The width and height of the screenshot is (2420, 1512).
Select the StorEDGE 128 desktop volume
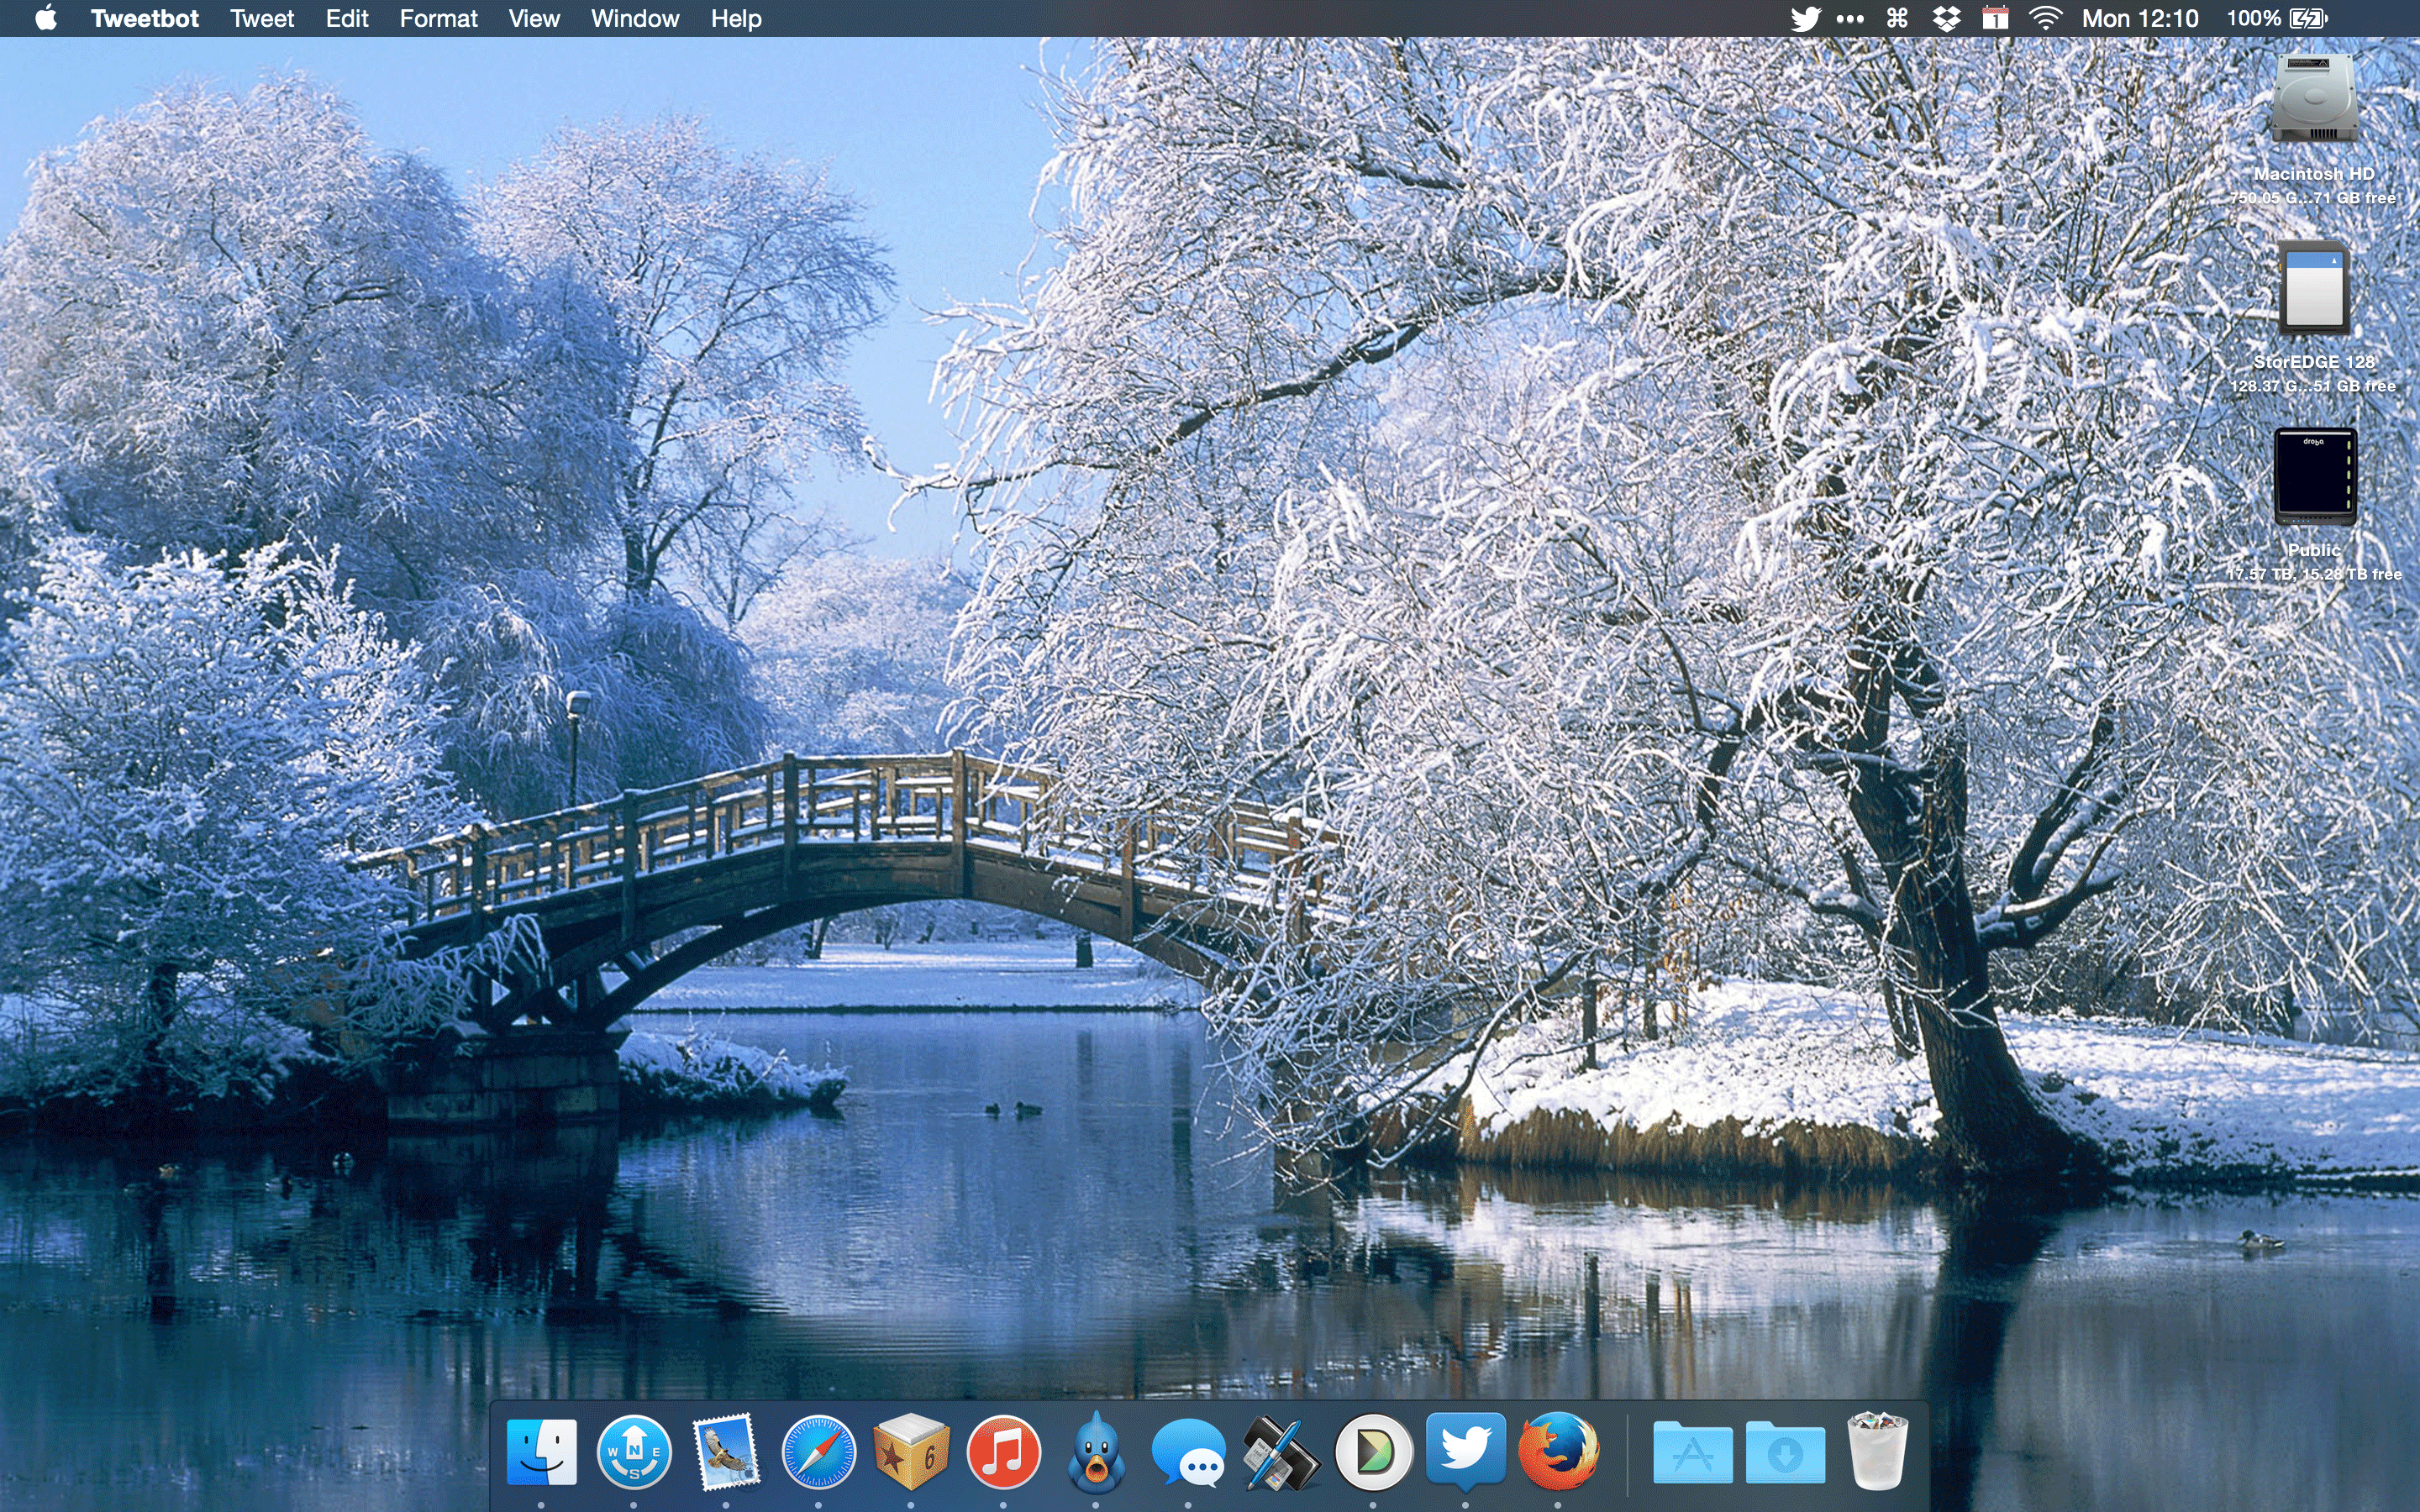[x=2313, y=290]
